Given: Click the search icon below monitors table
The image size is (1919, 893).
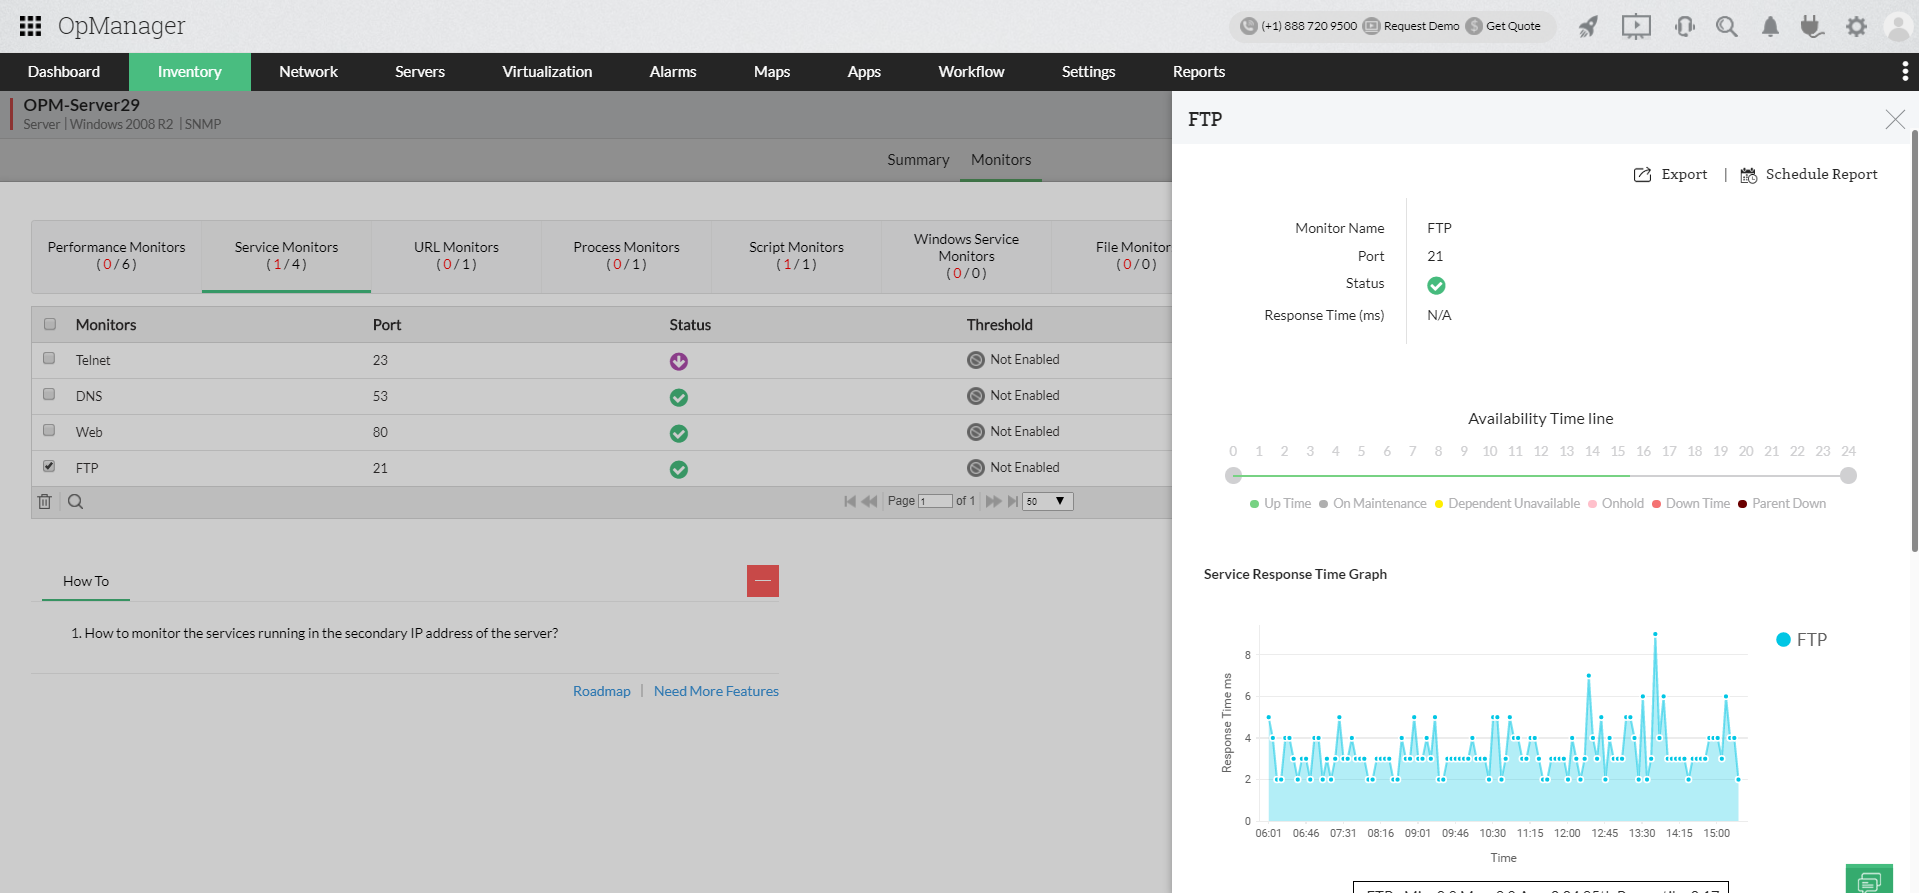Looking at the screenshot, I should [75, 502].
